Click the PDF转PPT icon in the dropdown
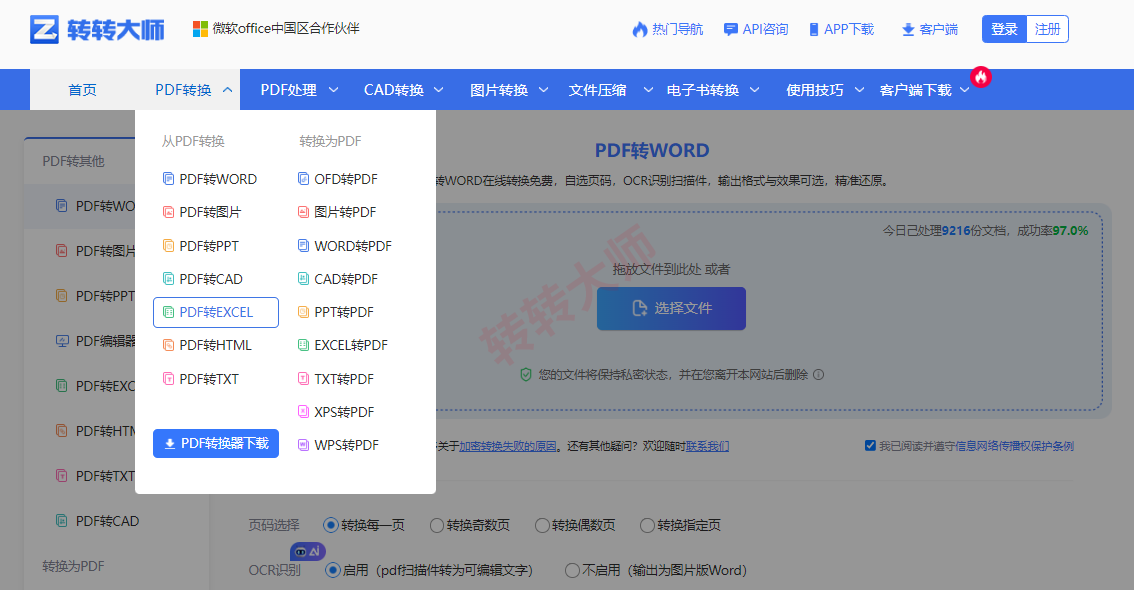 click(169, 246)
